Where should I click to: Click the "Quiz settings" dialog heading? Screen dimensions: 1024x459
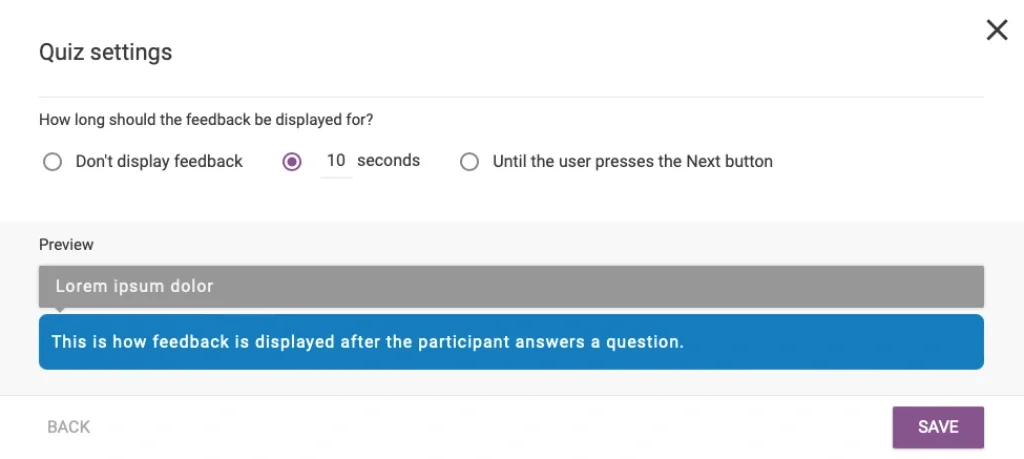105,53
